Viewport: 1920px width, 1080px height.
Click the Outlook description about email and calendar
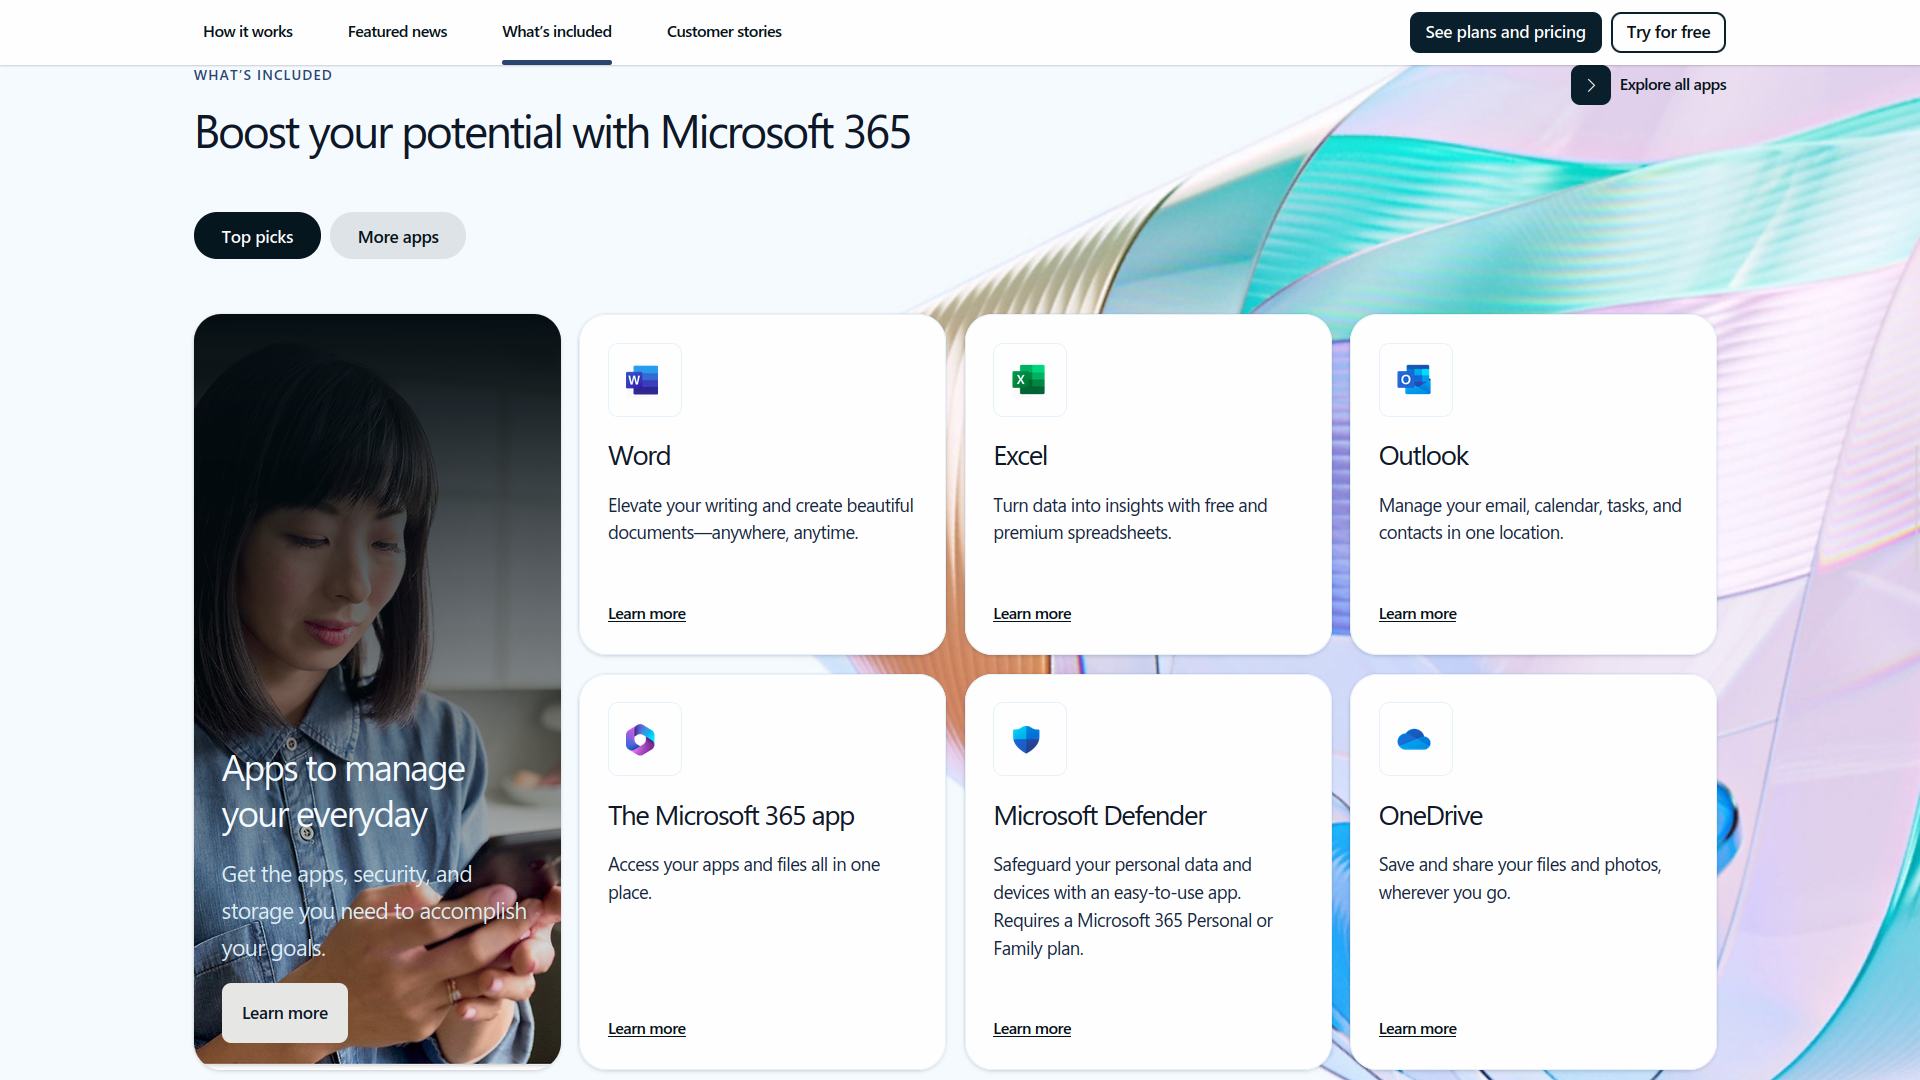[1530, 519]
